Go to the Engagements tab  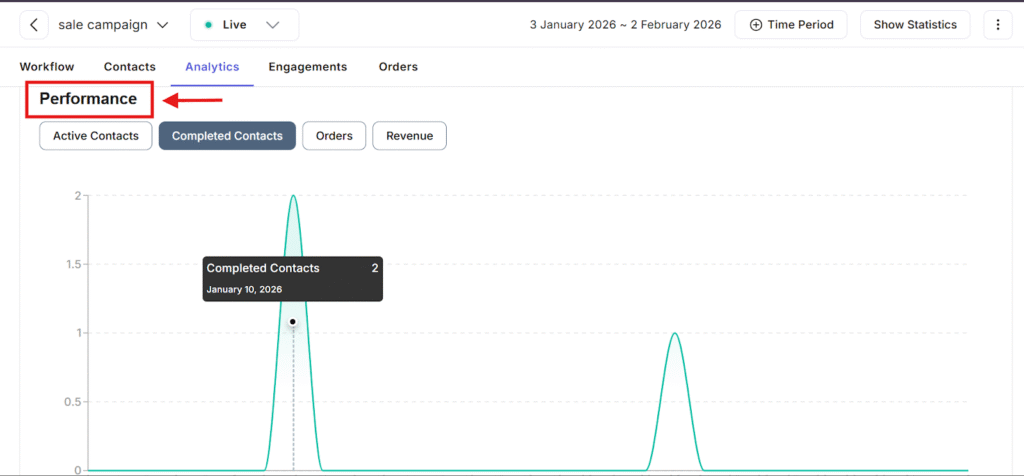[x=307, y=67]
